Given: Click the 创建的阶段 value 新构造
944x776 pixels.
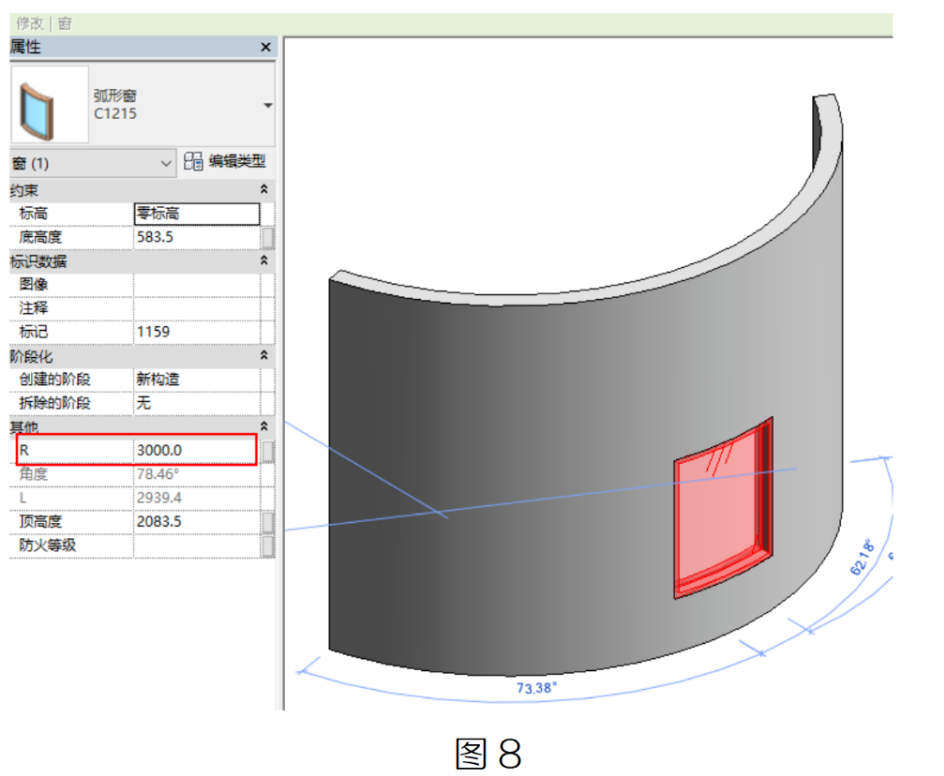Looking at the screenshot, I should pyautogui.click(x=197, y=379).
